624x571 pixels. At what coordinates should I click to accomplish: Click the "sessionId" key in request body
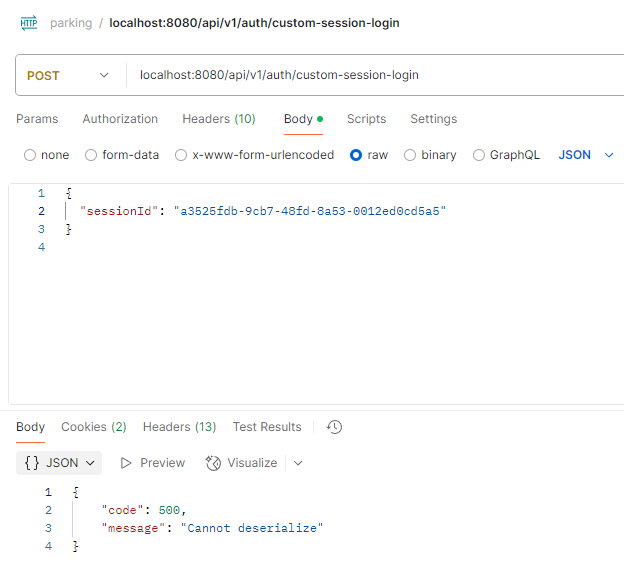[119, 211]
